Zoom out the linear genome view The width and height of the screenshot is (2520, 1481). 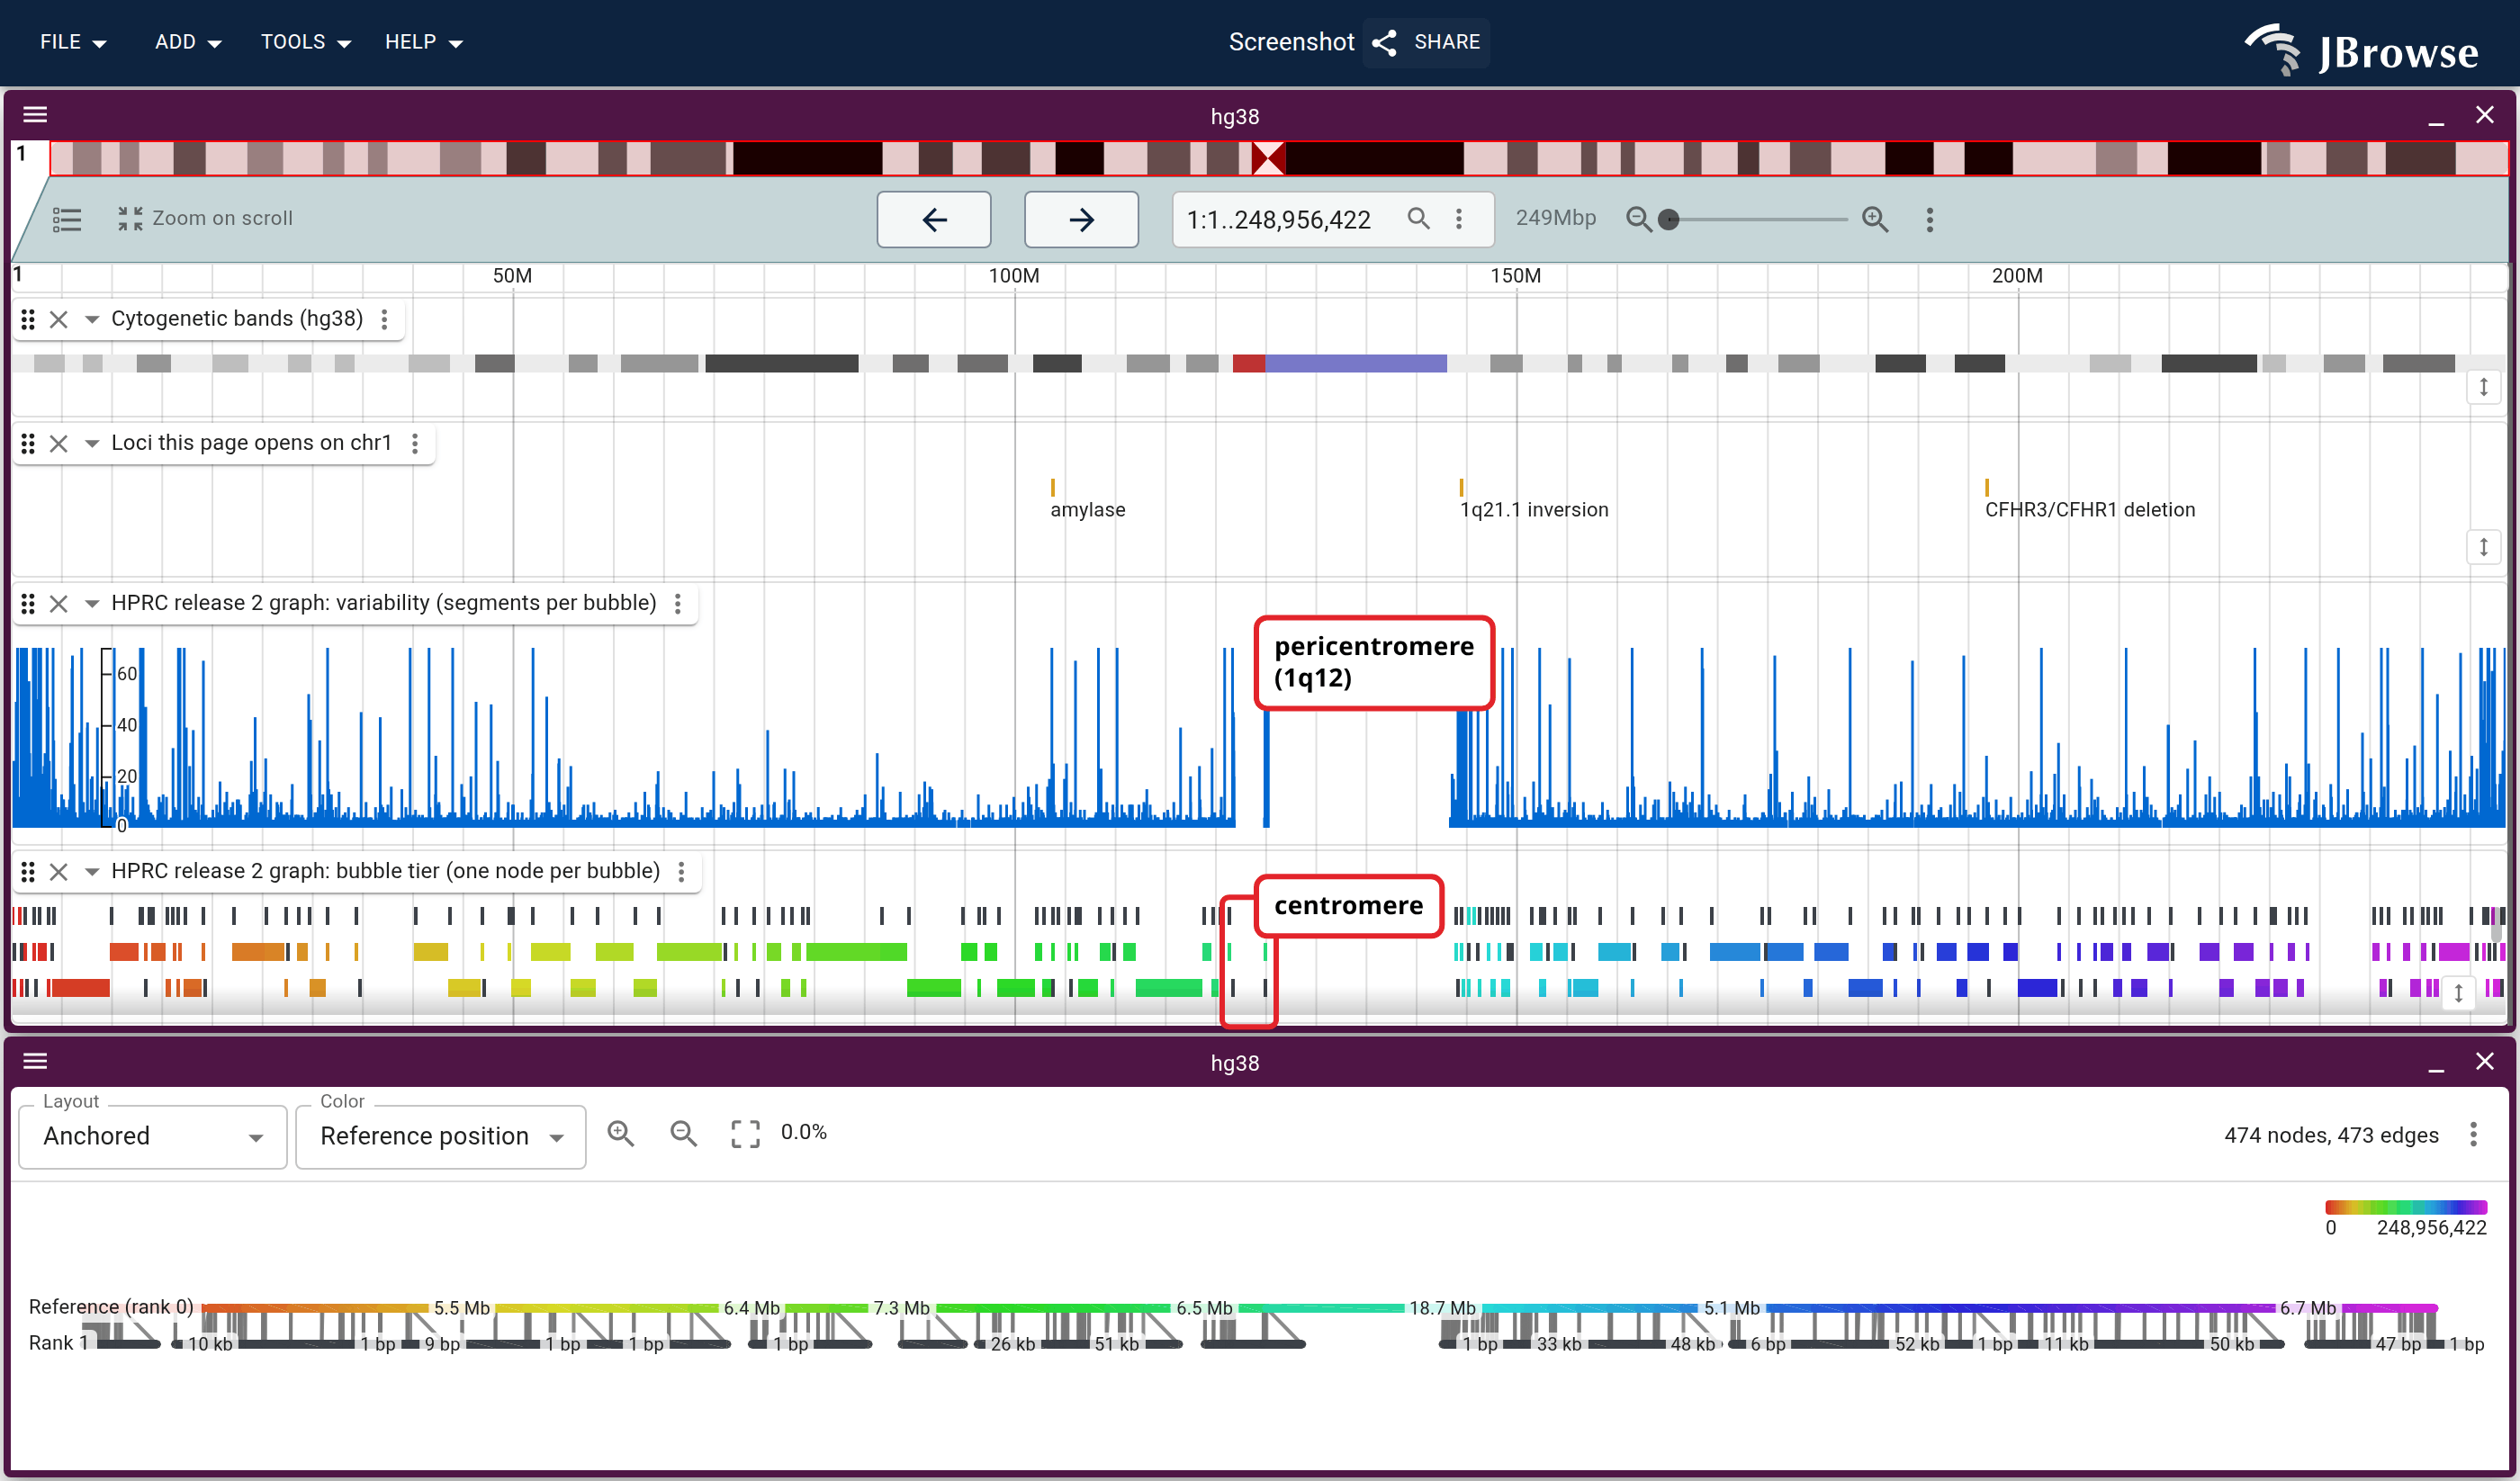[1638, 219]
